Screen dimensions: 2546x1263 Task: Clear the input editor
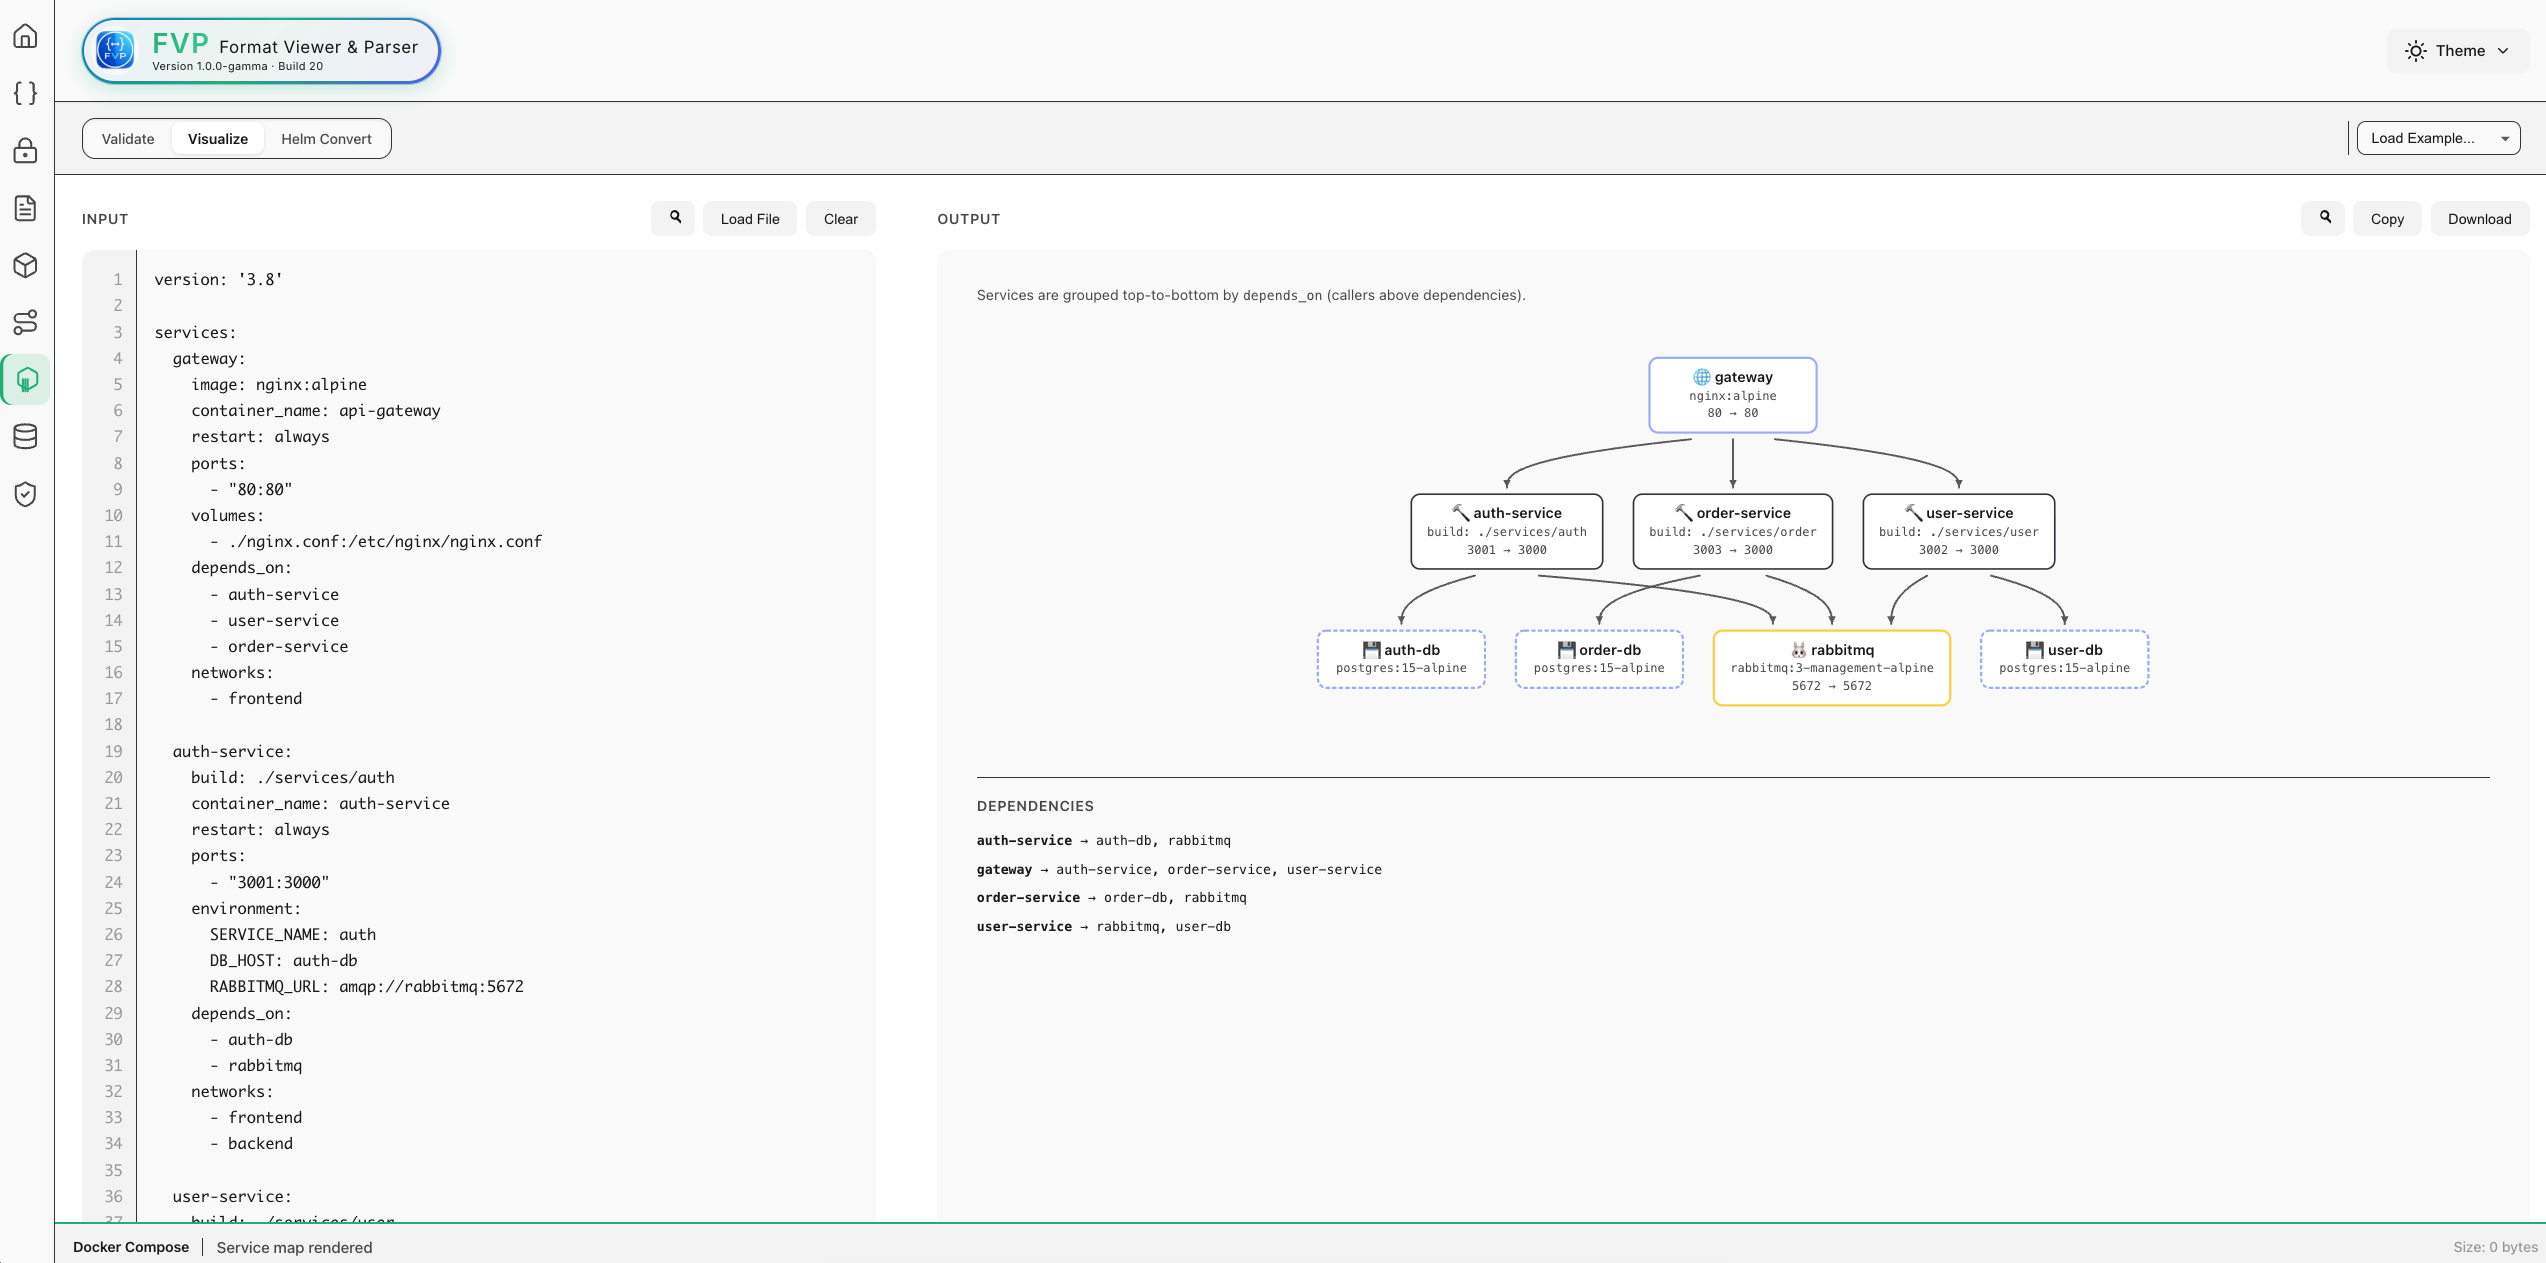841,219
